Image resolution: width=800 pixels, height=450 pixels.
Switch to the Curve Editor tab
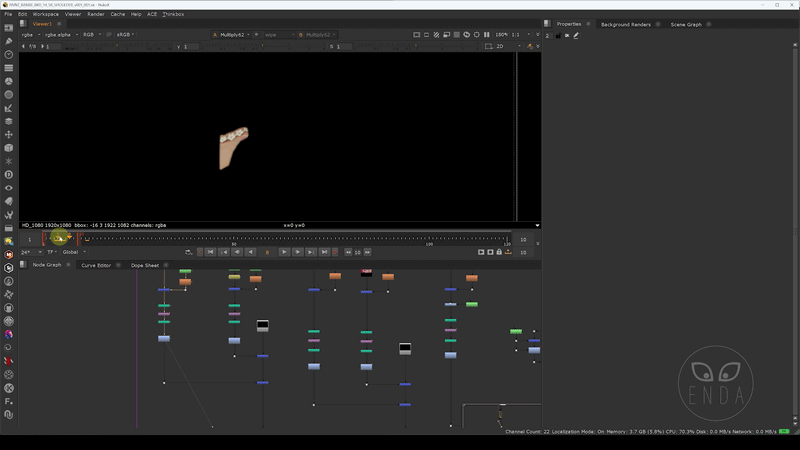click(x=96, y=265)
